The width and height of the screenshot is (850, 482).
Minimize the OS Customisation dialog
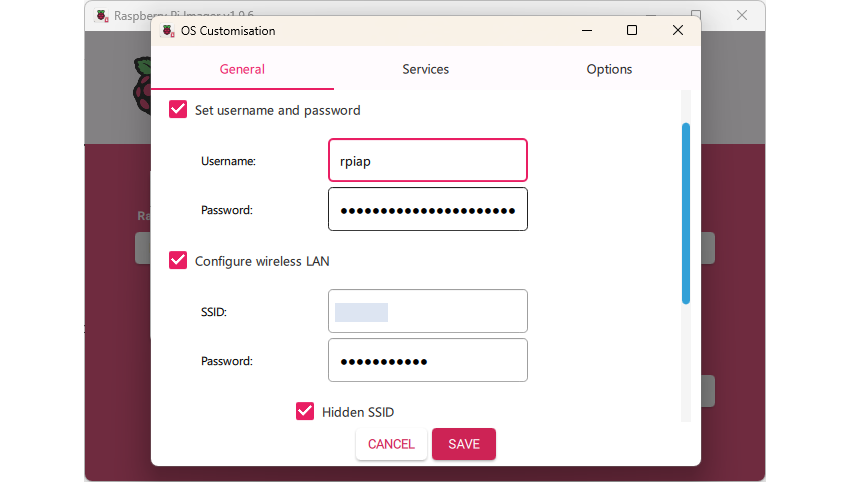pos(587,30)
